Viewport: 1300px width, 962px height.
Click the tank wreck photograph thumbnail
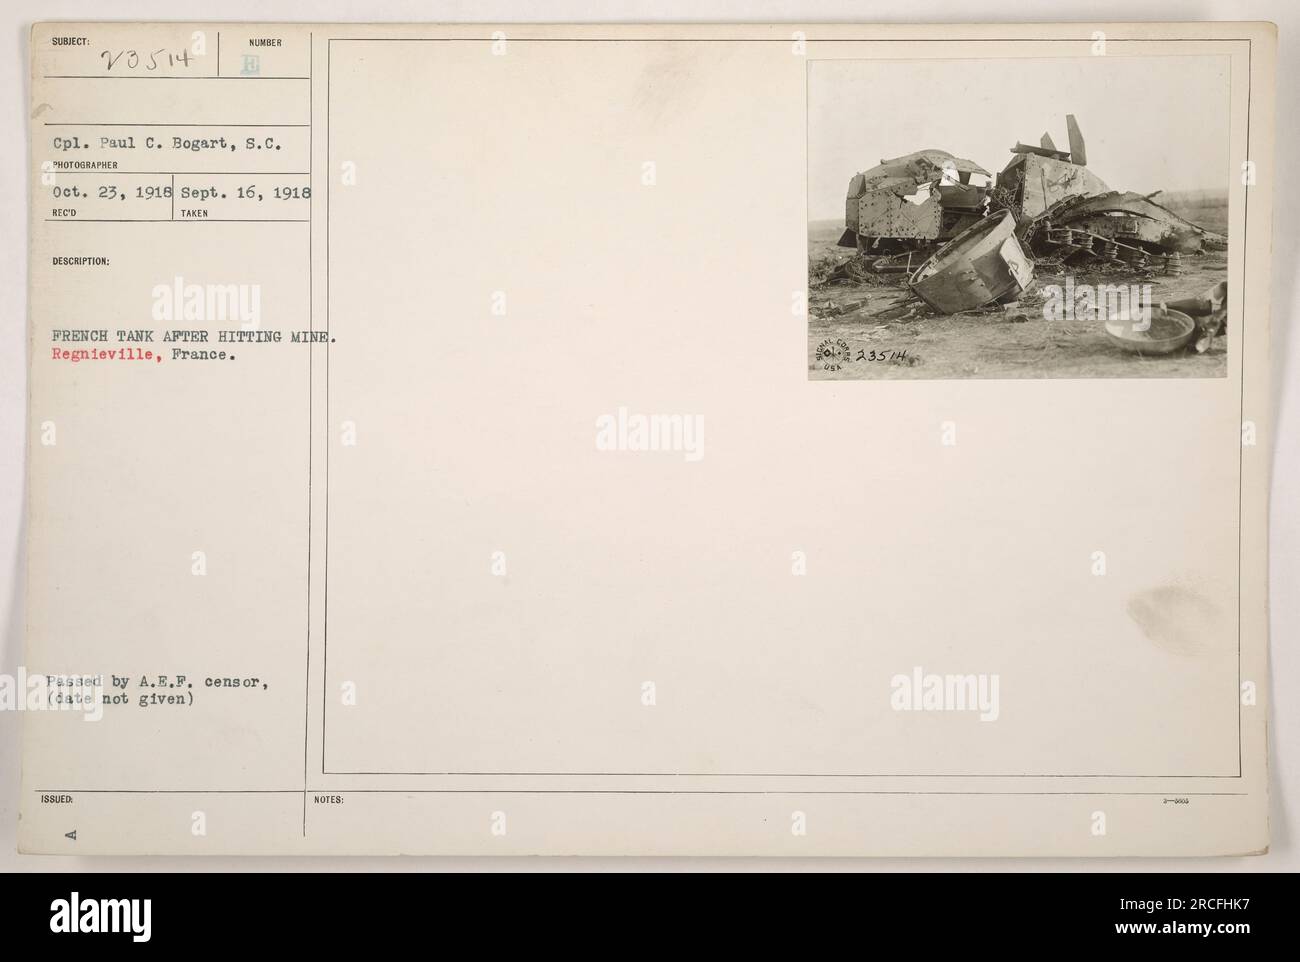(x=1018, y=217)
